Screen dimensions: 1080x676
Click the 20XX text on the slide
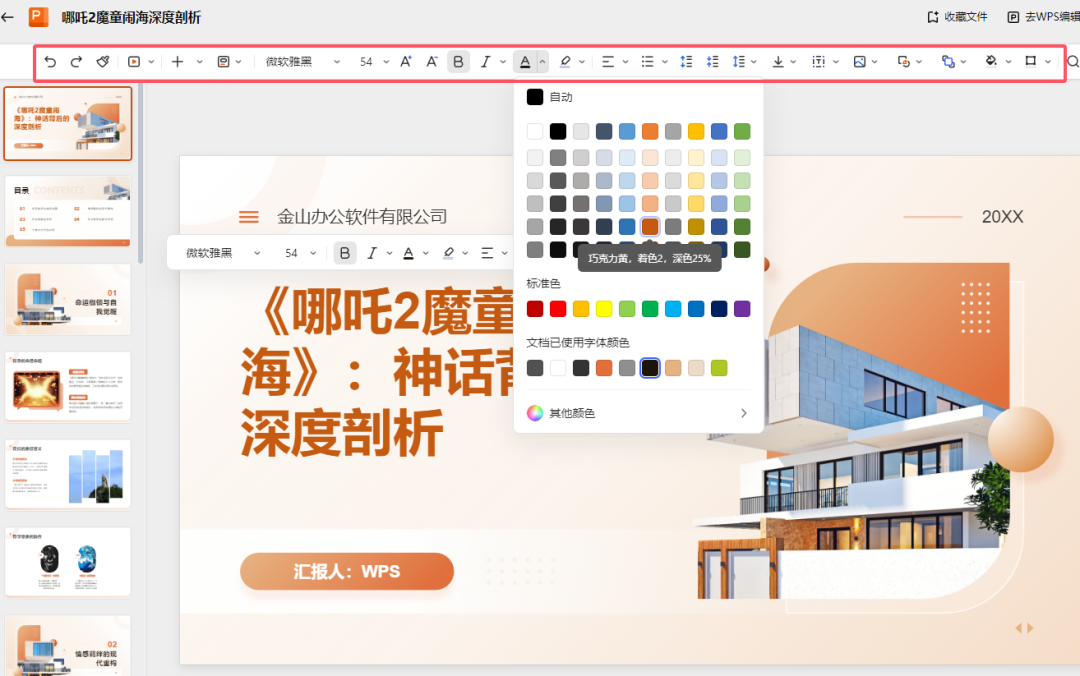click(1002, 217)
